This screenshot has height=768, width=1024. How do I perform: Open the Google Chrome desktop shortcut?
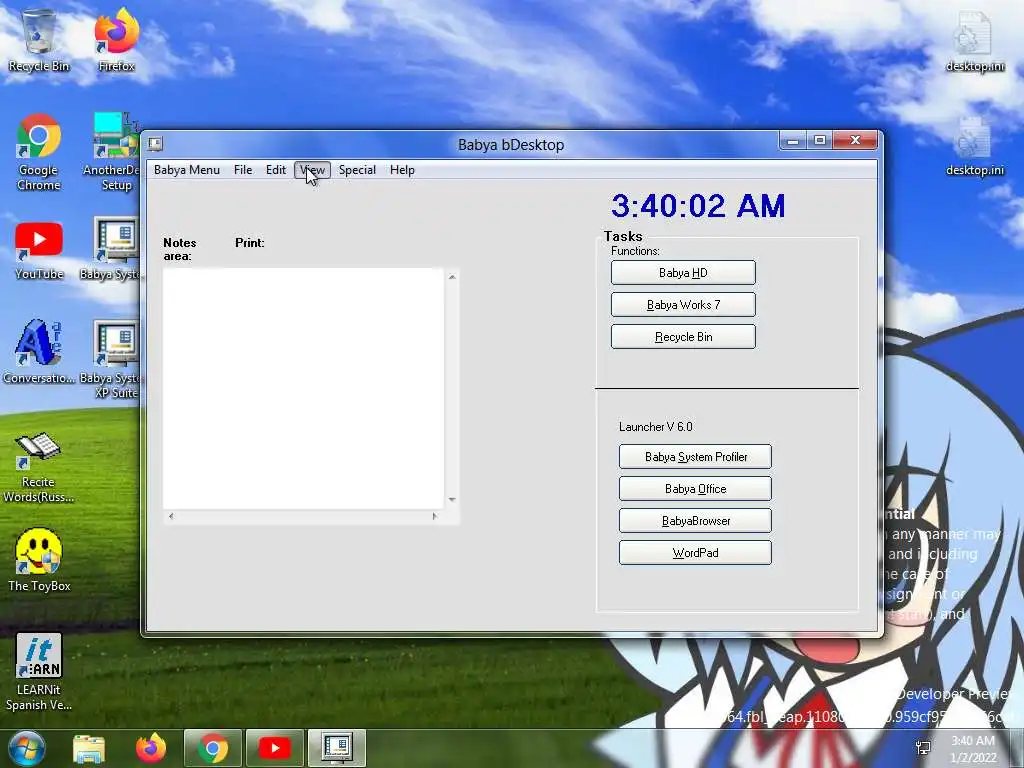39,152
